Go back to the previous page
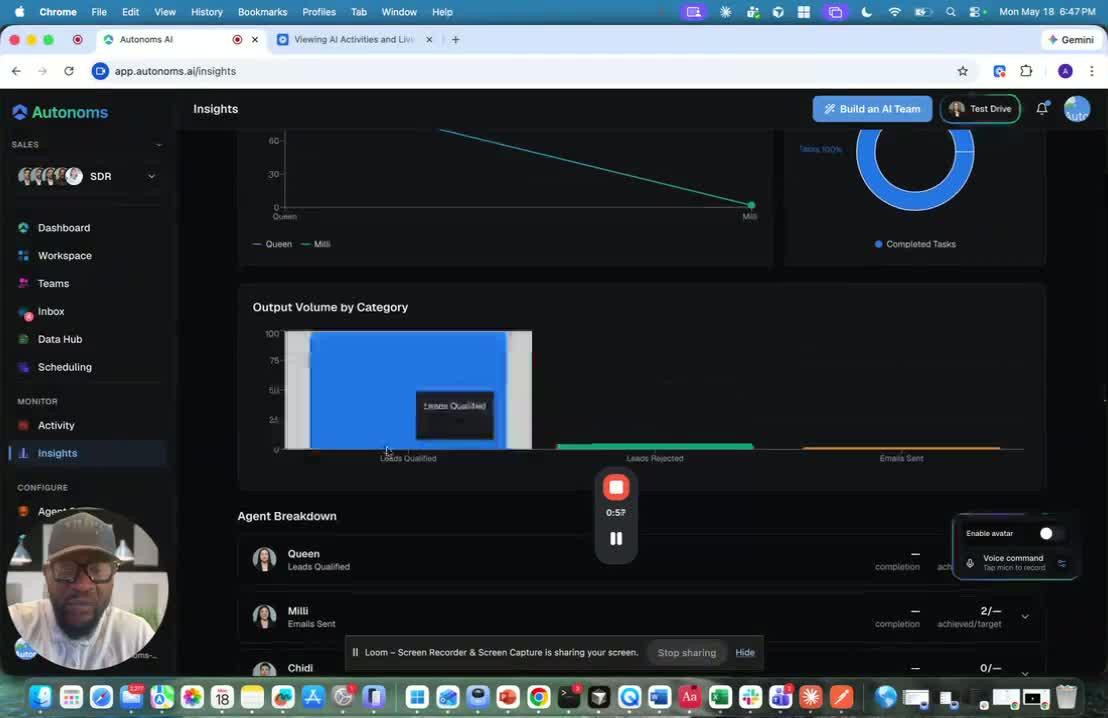Viewport: 1108px width, 718px height. coord(16,71)
